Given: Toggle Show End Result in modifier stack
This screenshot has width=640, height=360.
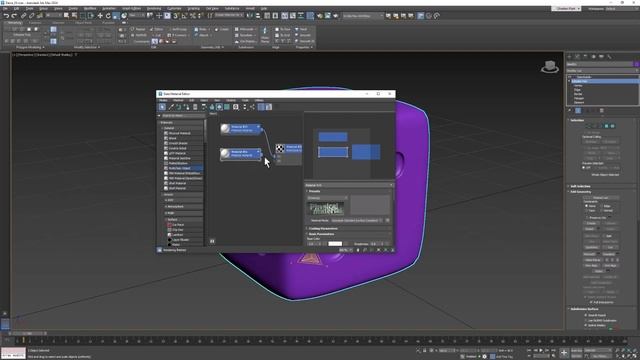Looking at the screenshot, I should 578,111.
